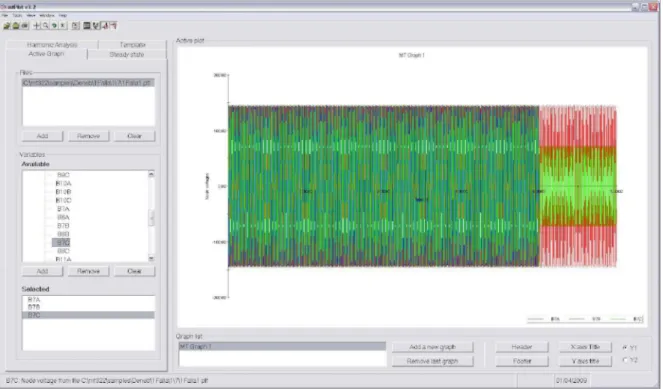Click the dark grid table toolbar icon
The width and height of the screenshot is (663, 389).
[87, 26]
